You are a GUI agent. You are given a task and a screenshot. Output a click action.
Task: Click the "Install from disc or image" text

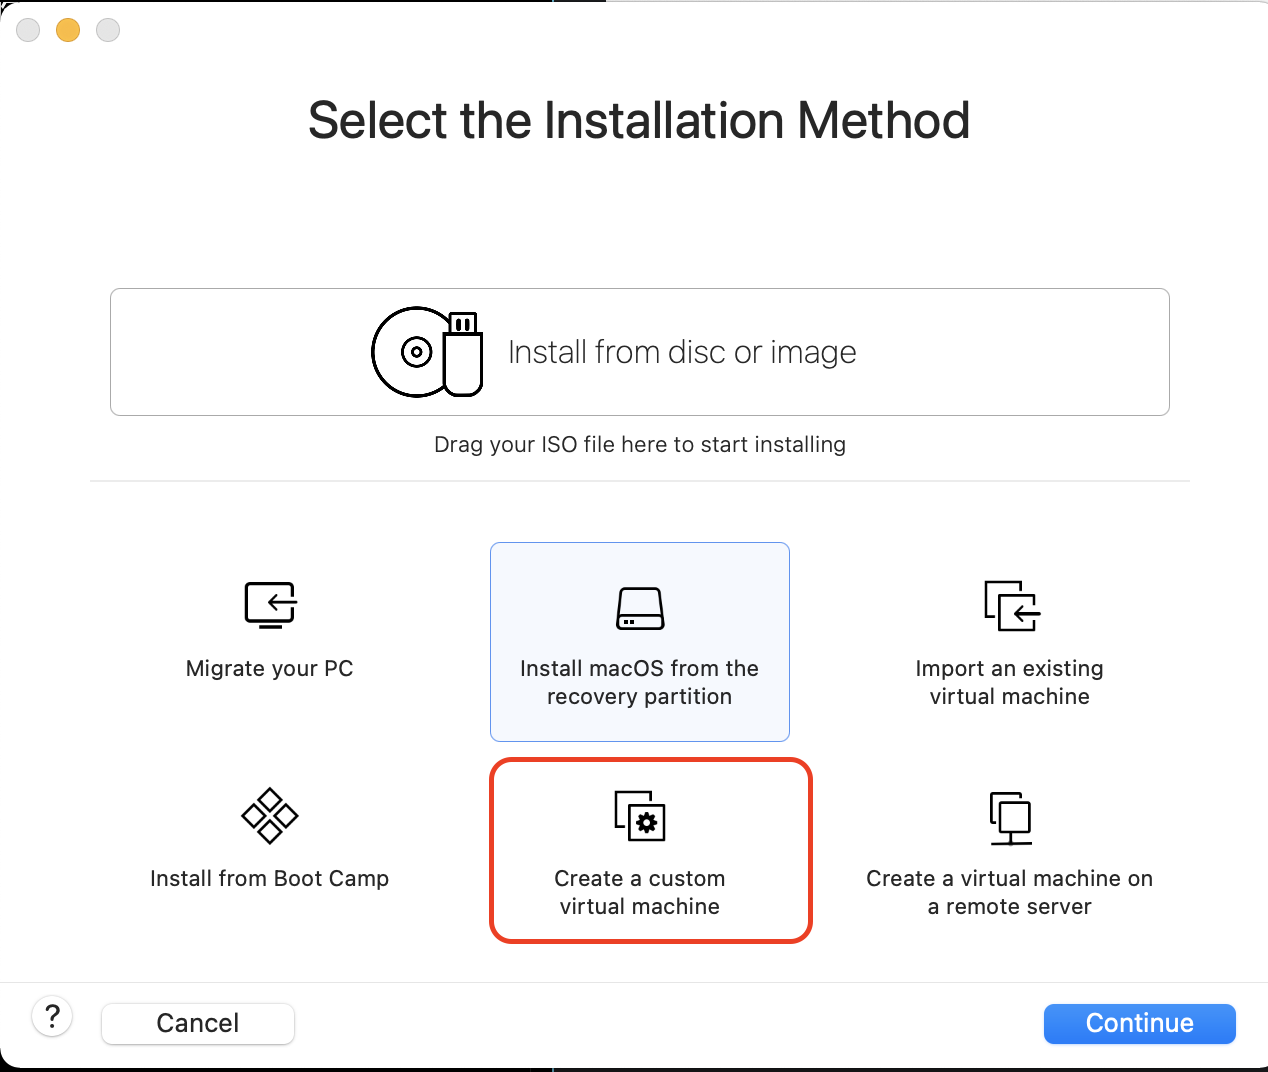(682, 352)
